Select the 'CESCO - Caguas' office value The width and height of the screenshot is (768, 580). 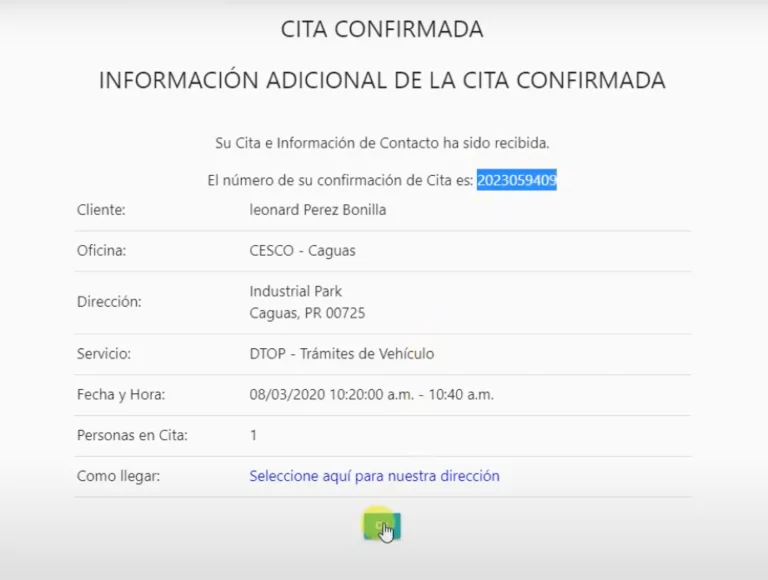[302, 251]
